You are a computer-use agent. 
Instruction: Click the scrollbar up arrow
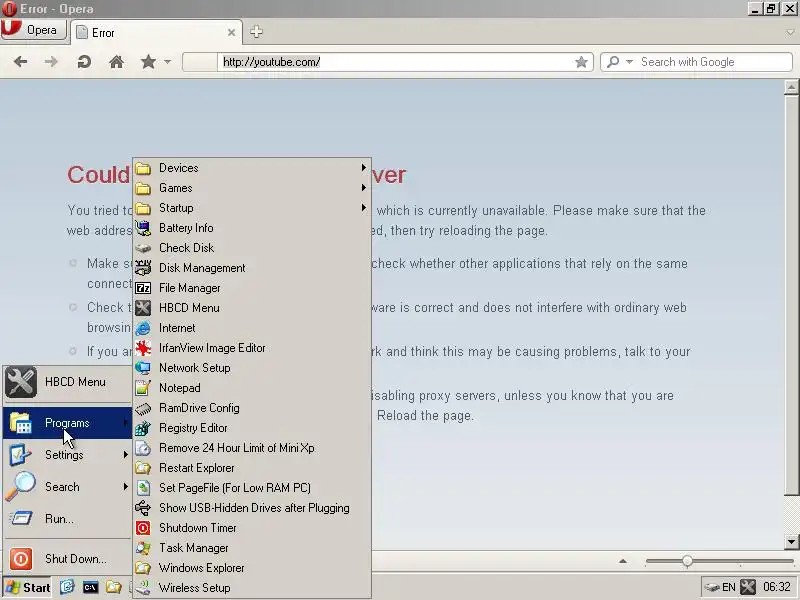791,87
